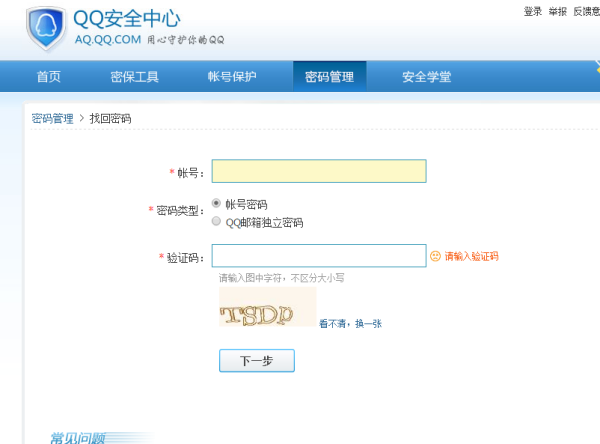600x444 pixels.
Task: Select the 帐号密码 radio option
Action: click(x=216, y=203)
